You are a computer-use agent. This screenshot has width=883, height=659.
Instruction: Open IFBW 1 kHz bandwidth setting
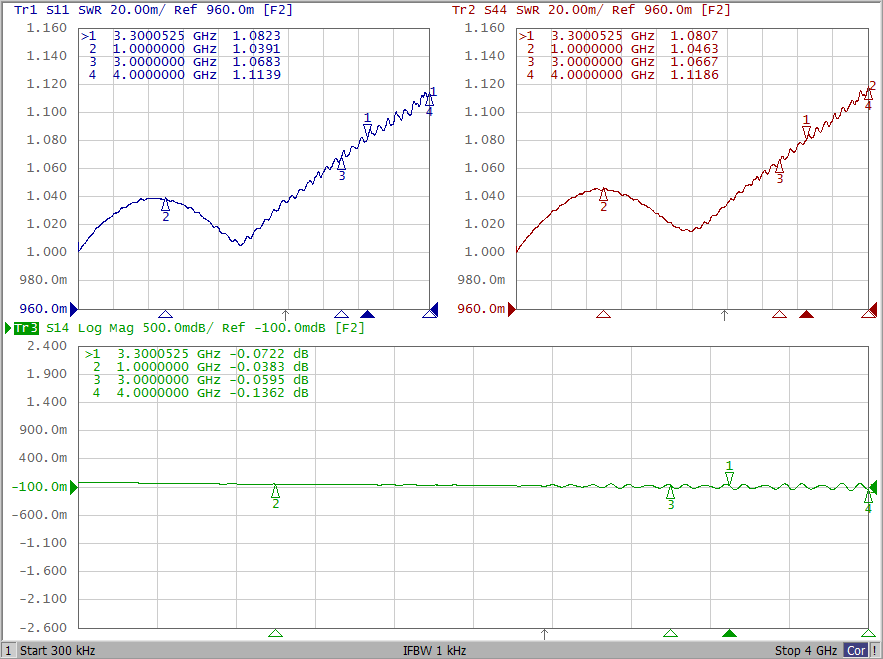[435, 651]
